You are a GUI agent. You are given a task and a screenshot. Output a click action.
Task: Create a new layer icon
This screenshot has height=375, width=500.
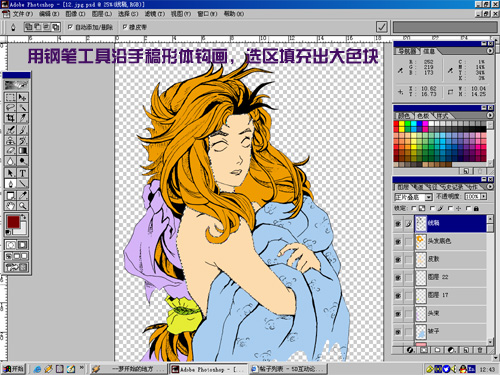(466, 350)
